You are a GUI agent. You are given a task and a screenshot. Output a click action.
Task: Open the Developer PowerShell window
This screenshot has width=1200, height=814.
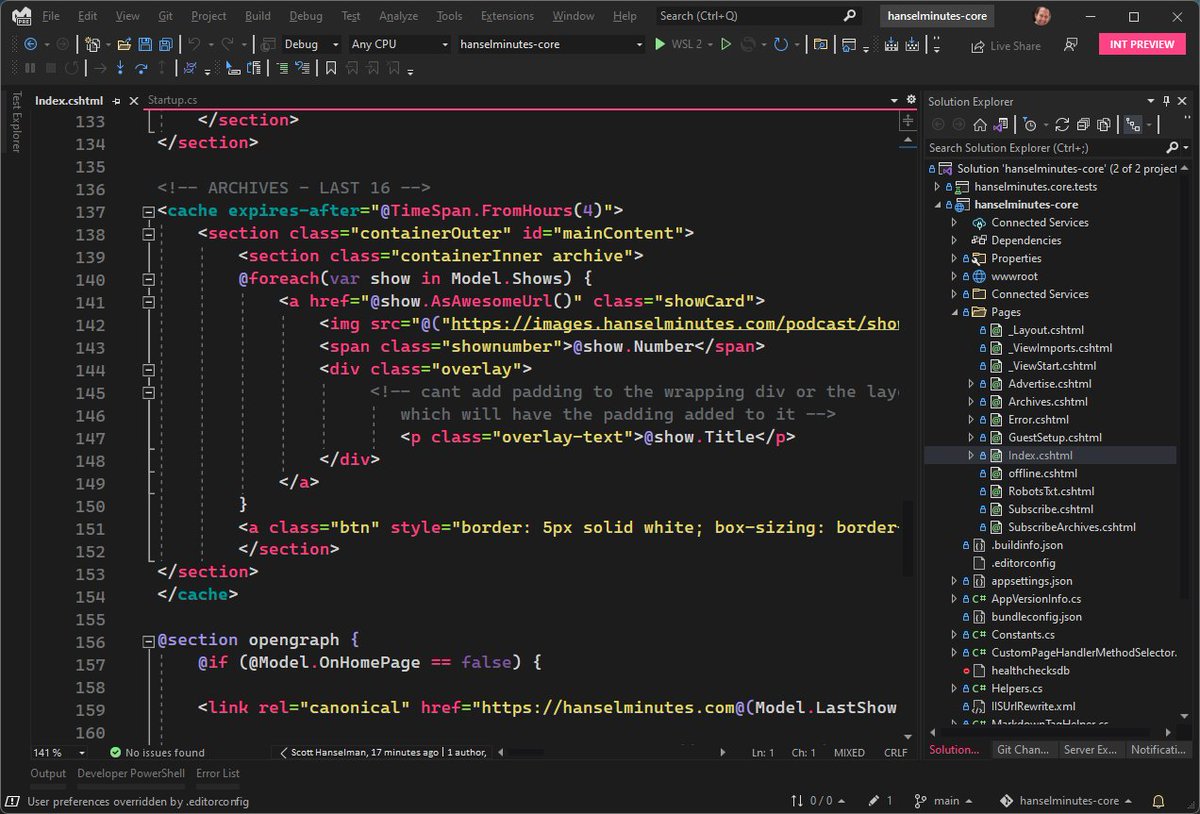click(x=131, y=773)
